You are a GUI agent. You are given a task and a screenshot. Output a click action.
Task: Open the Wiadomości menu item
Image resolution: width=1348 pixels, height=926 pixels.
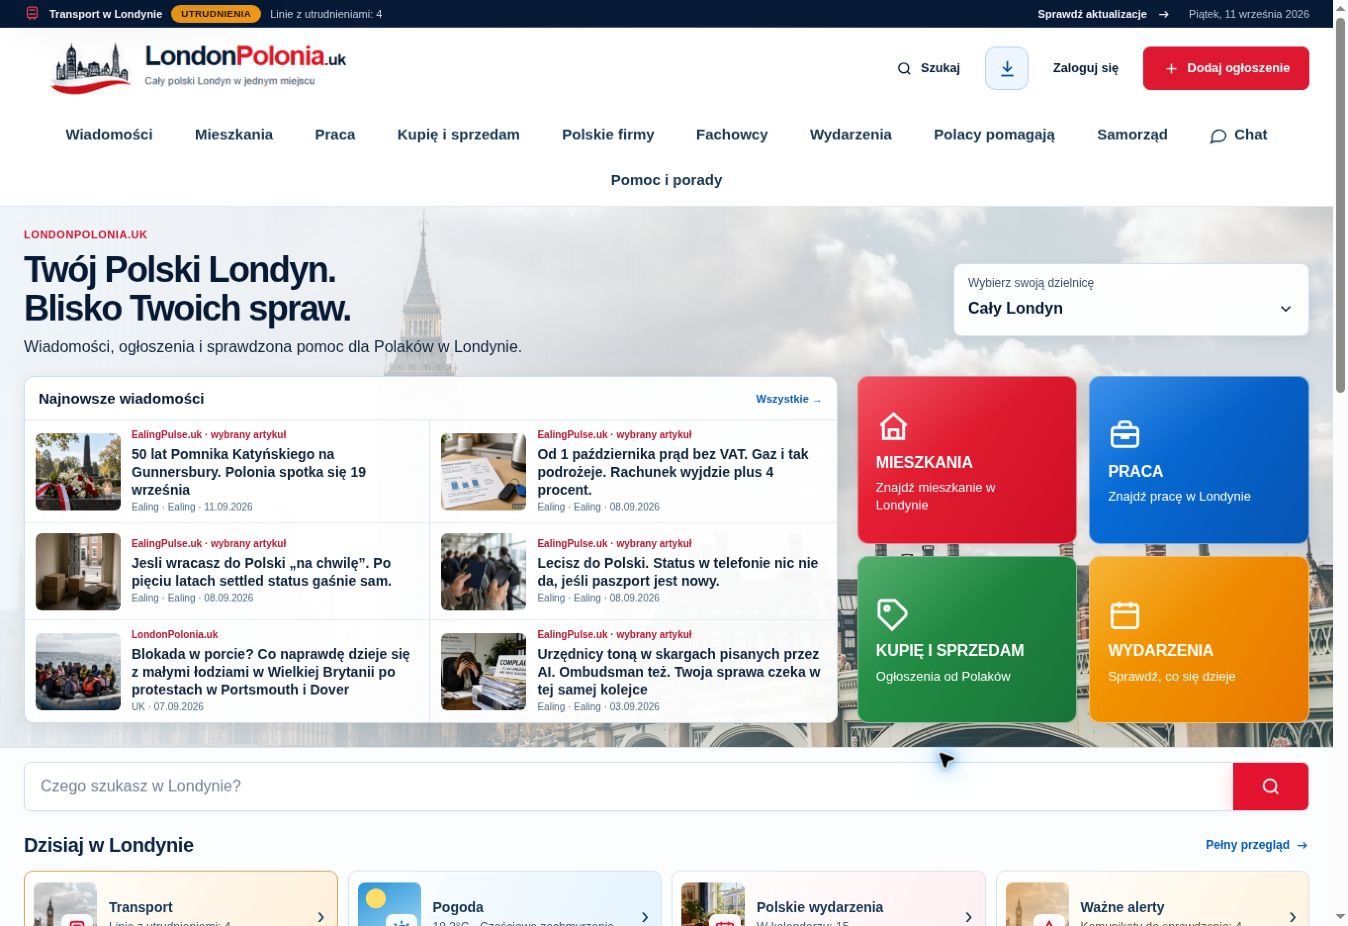click(x=109, y=134)
